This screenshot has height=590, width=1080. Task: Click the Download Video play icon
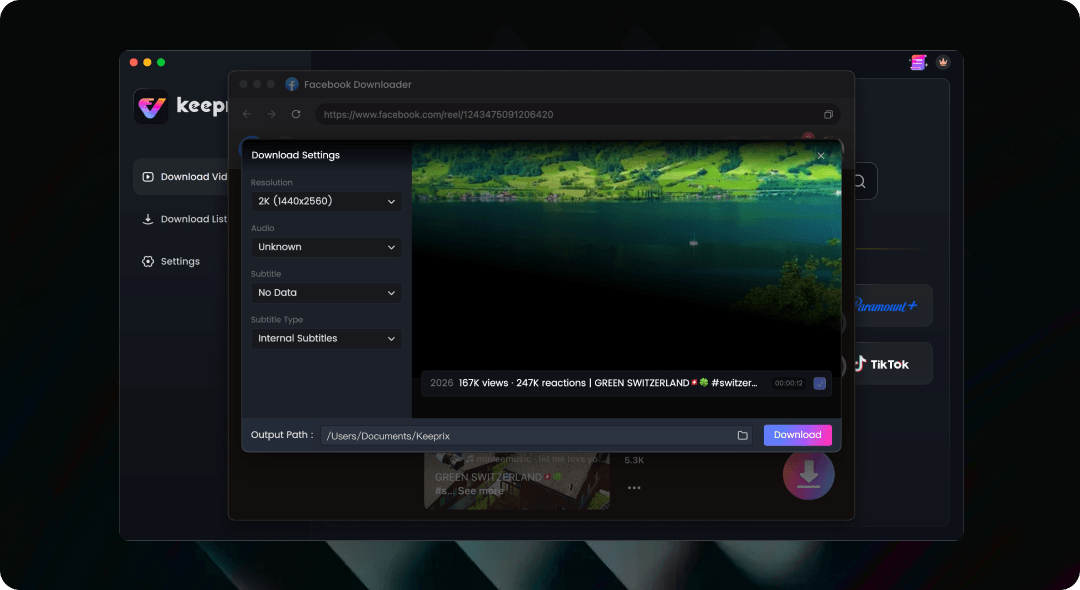[147, 177]
